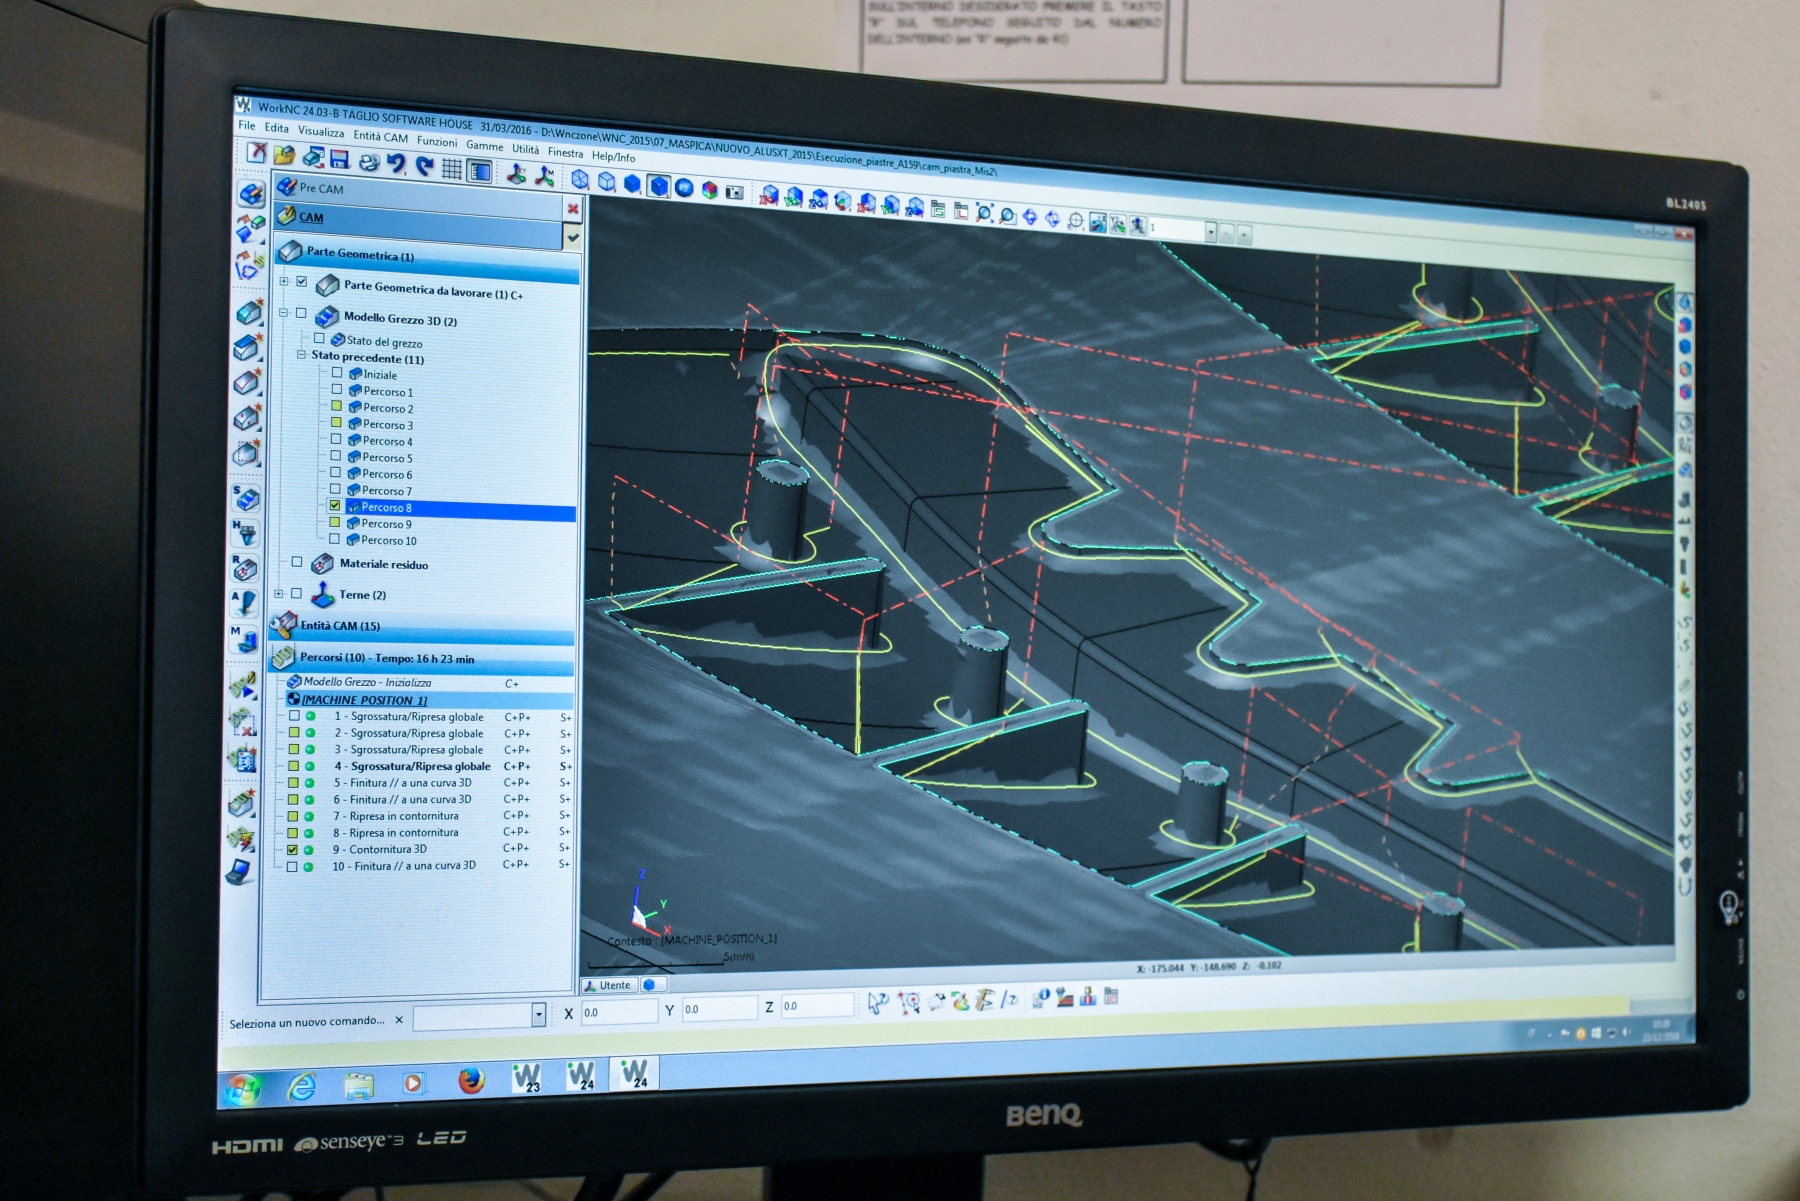Click the save floppy disk icon
Screen dimensions: 1800x1201
click(x=339, y=160)
